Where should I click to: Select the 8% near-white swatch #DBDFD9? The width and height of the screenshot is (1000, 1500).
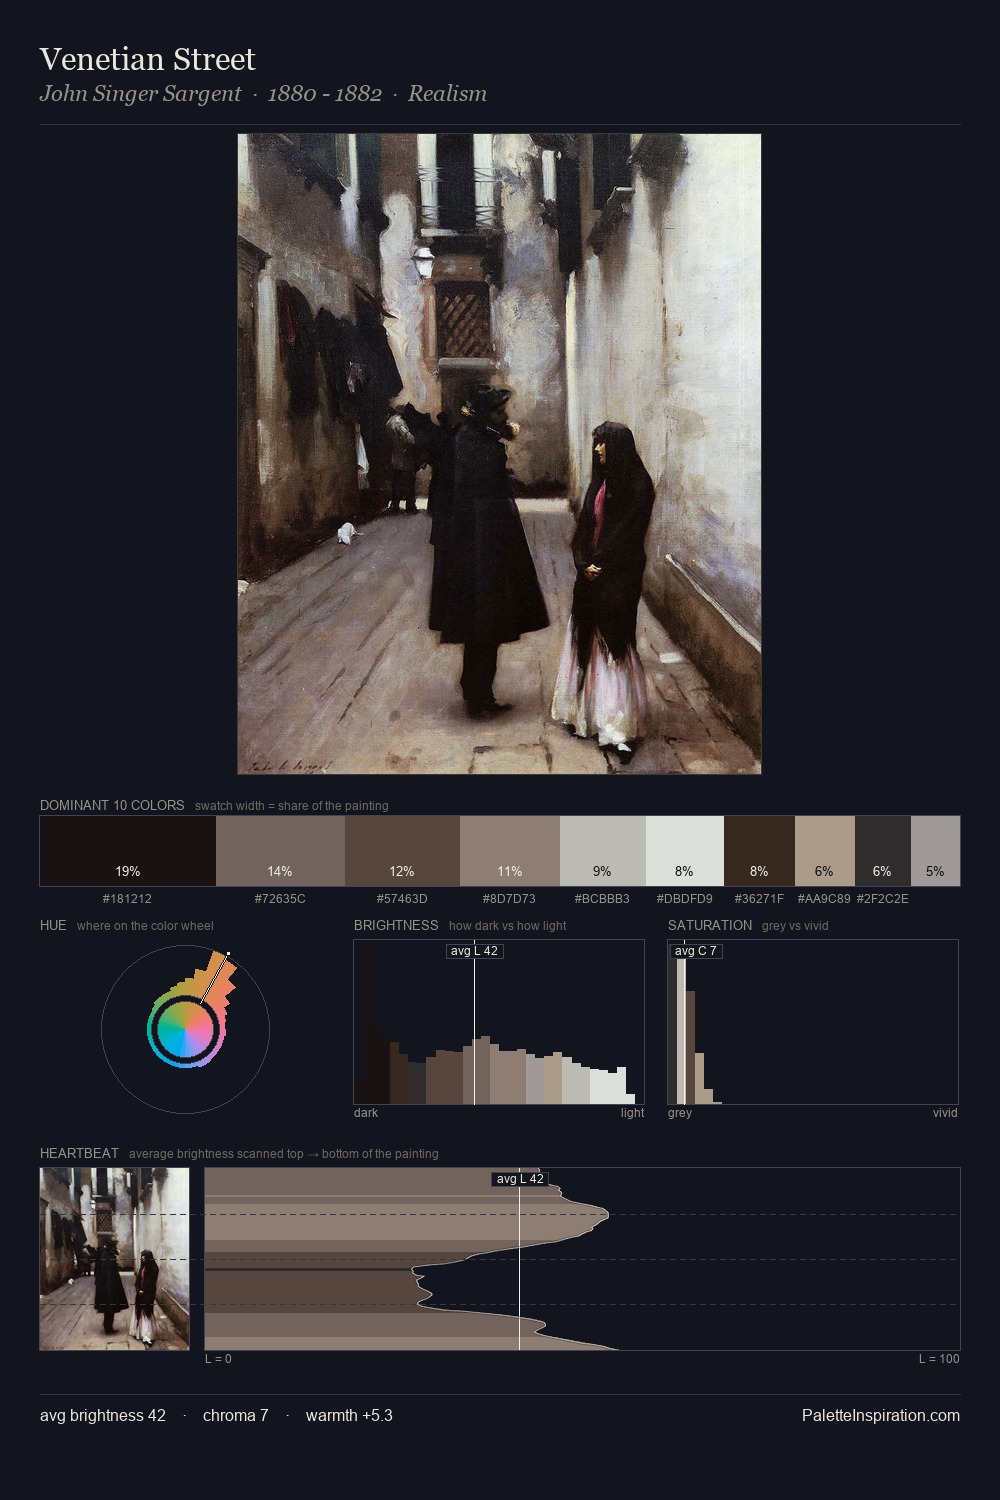[685, 851]
